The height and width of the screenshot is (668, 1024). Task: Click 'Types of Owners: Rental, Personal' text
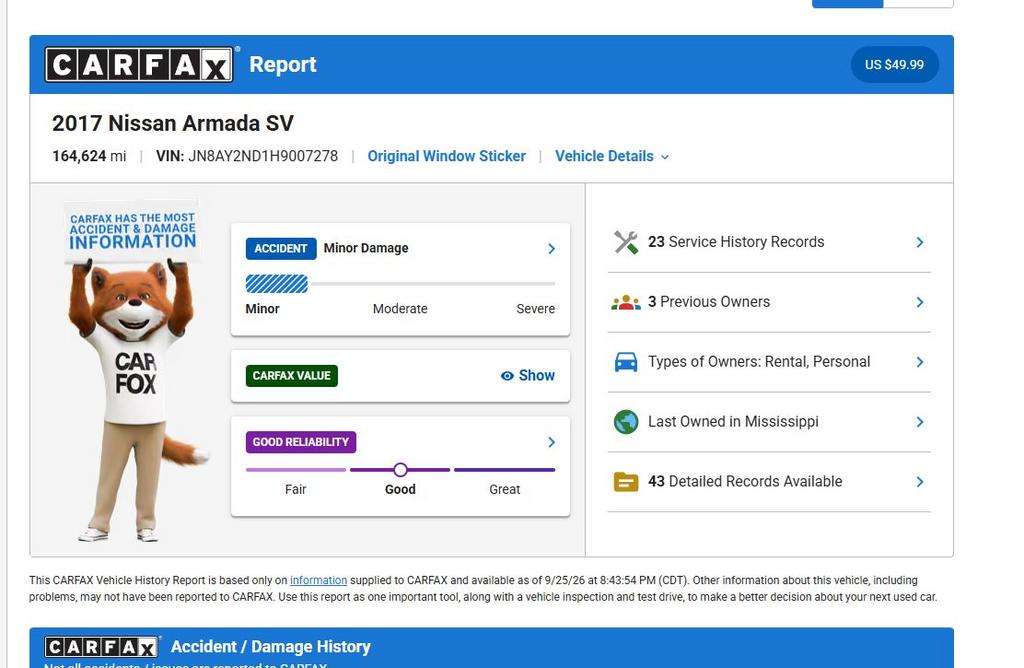tap(759, 362)
